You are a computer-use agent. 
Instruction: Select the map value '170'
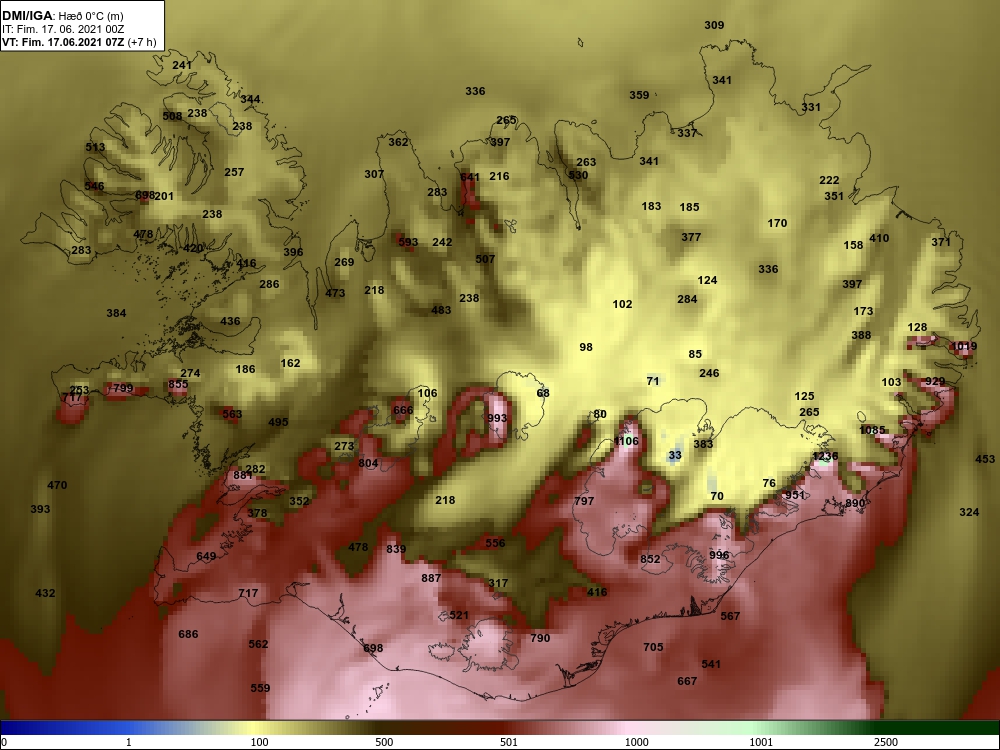coord(777,223)
